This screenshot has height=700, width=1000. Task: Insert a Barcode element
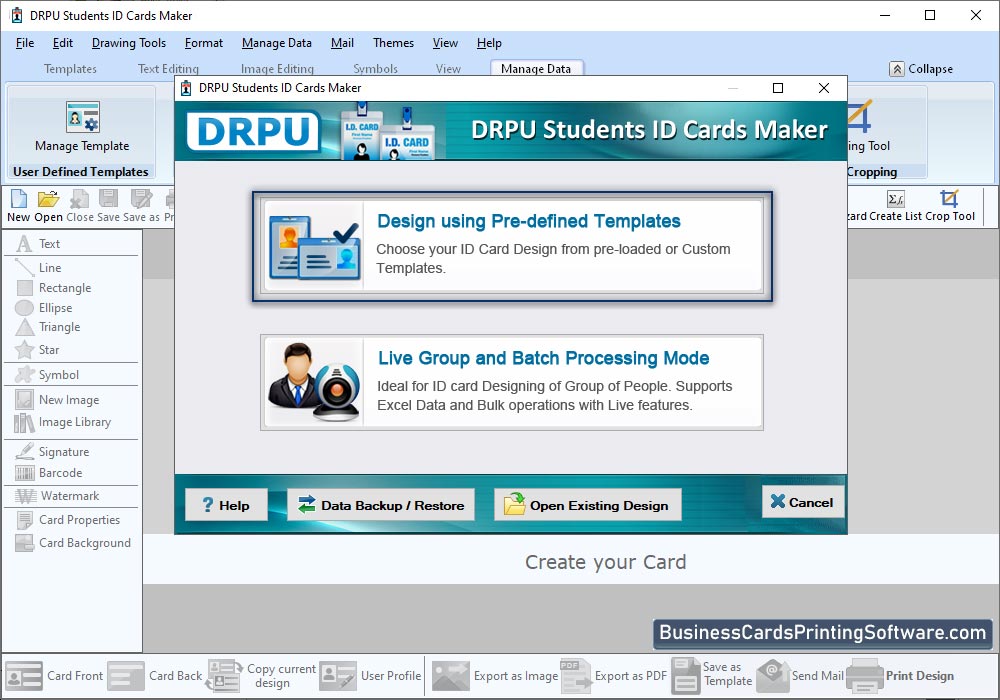coord(49,473)
